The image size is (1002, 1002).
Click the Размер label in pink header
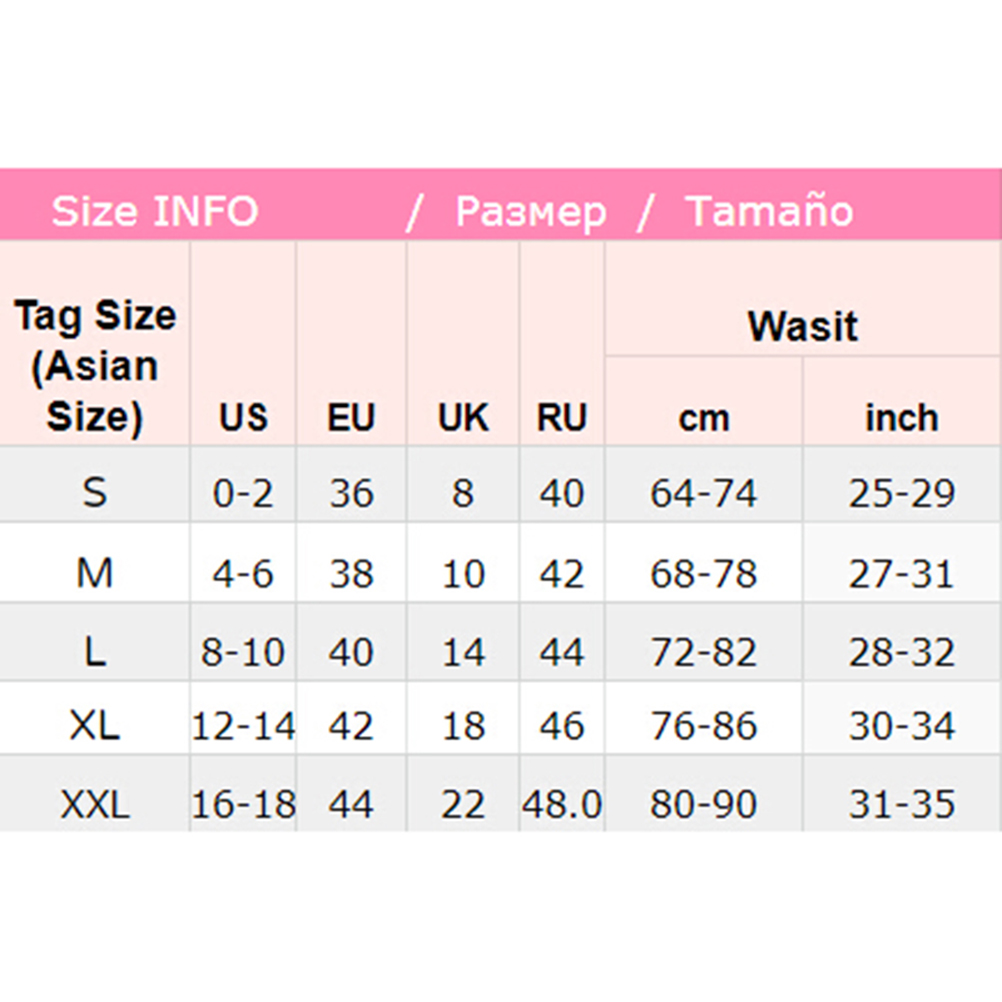click(x=530, y=211)
